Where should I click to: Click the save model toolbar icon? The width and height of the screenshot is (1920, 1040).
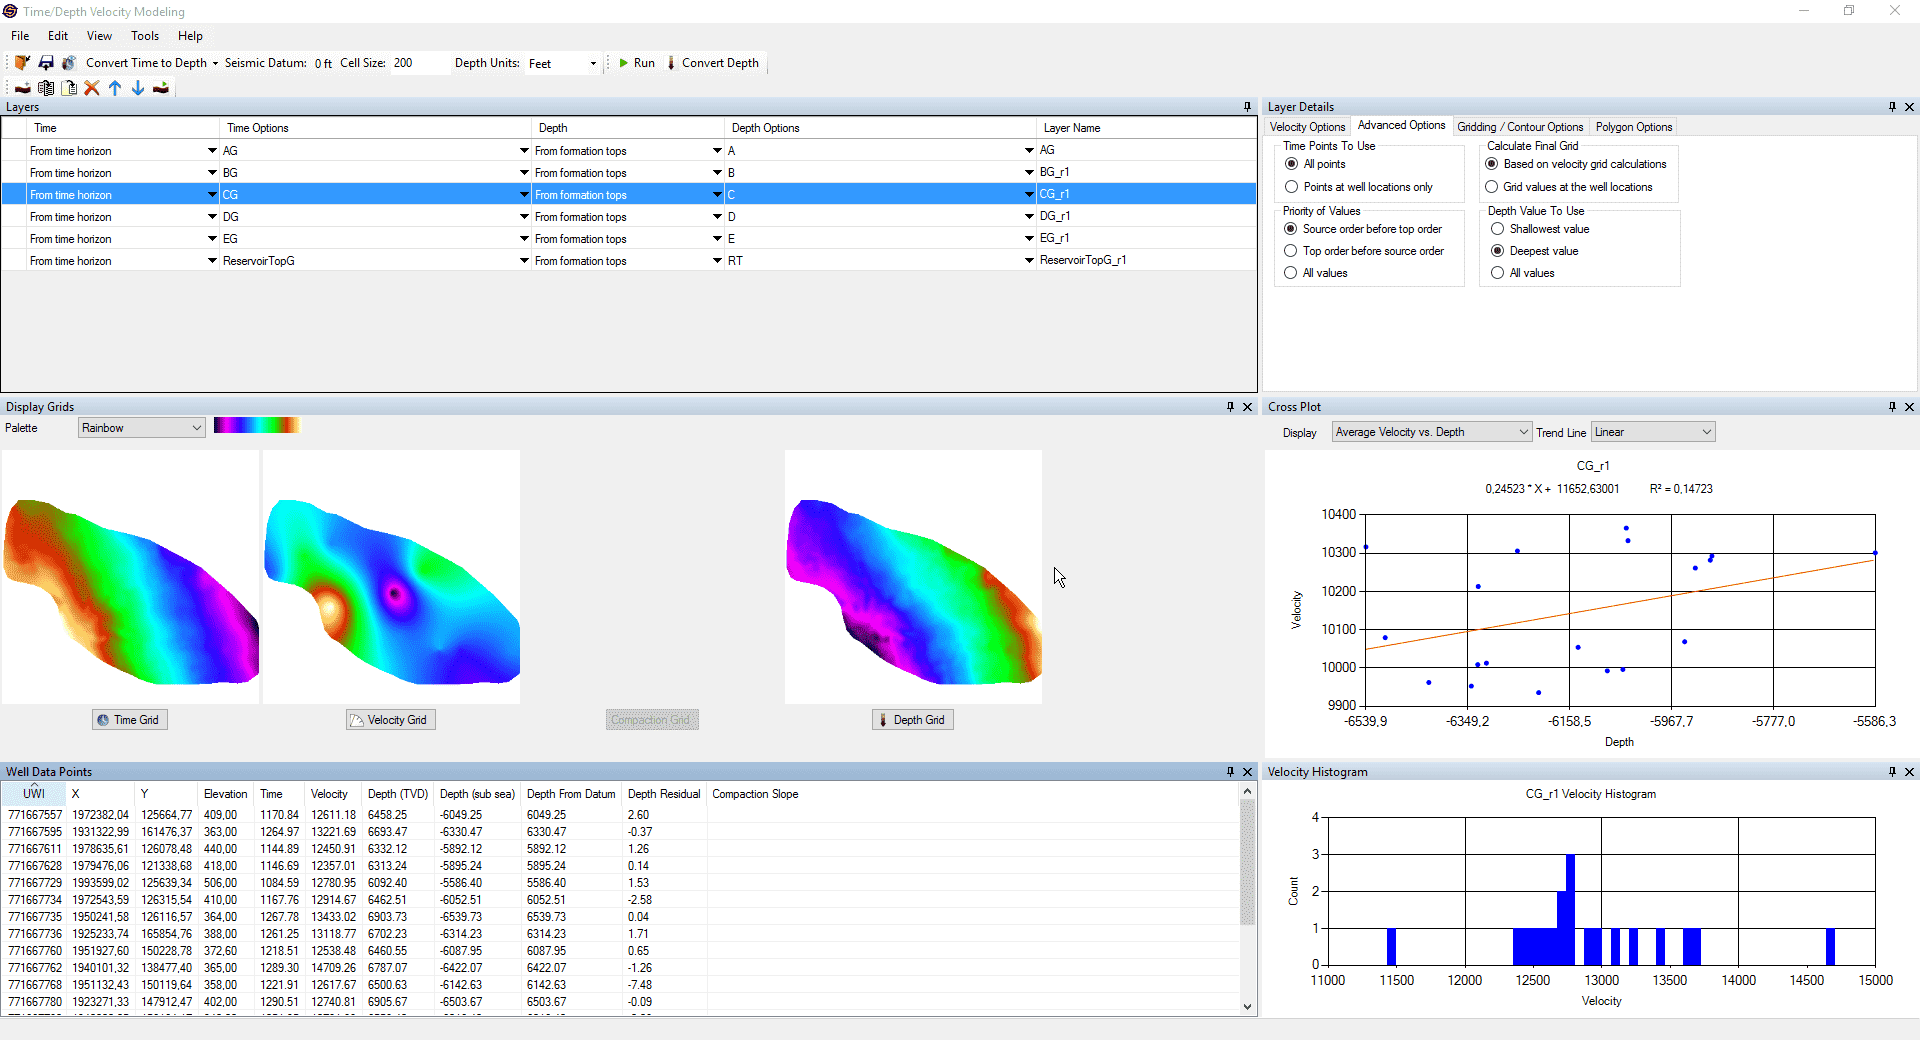pos(46,63)
